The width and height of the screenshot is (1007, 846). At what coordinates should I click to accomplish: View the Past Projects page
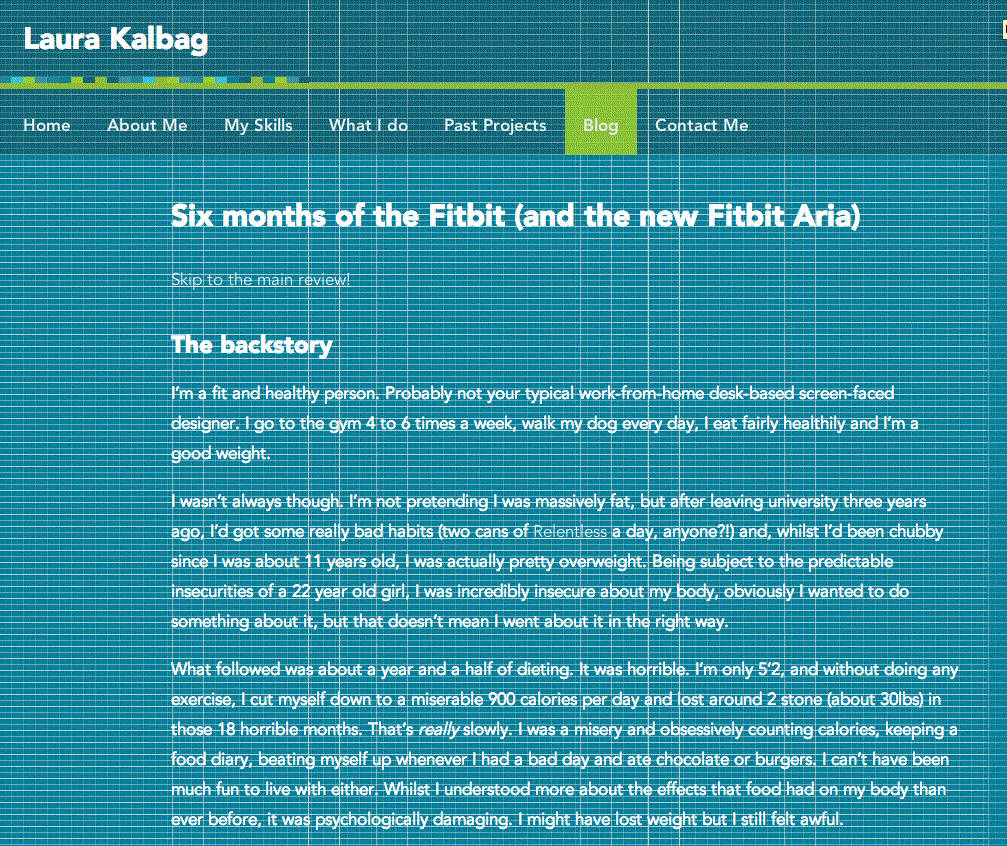pos(495,125)
